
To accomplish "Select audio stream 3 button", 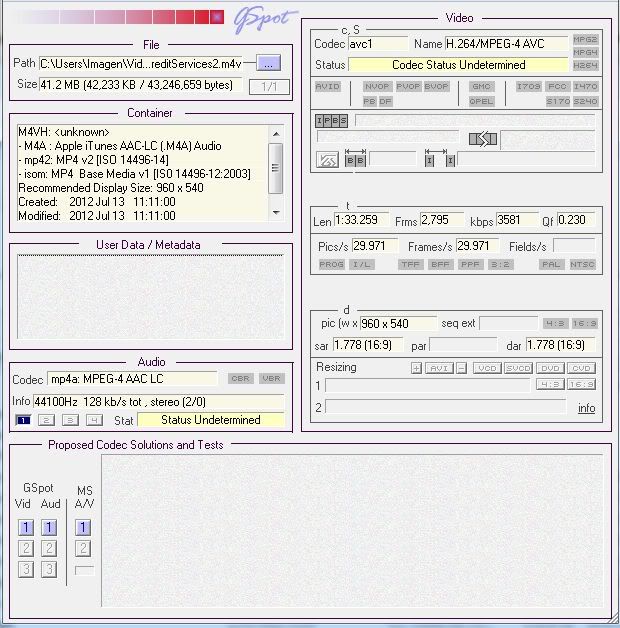I will point(70,420).
